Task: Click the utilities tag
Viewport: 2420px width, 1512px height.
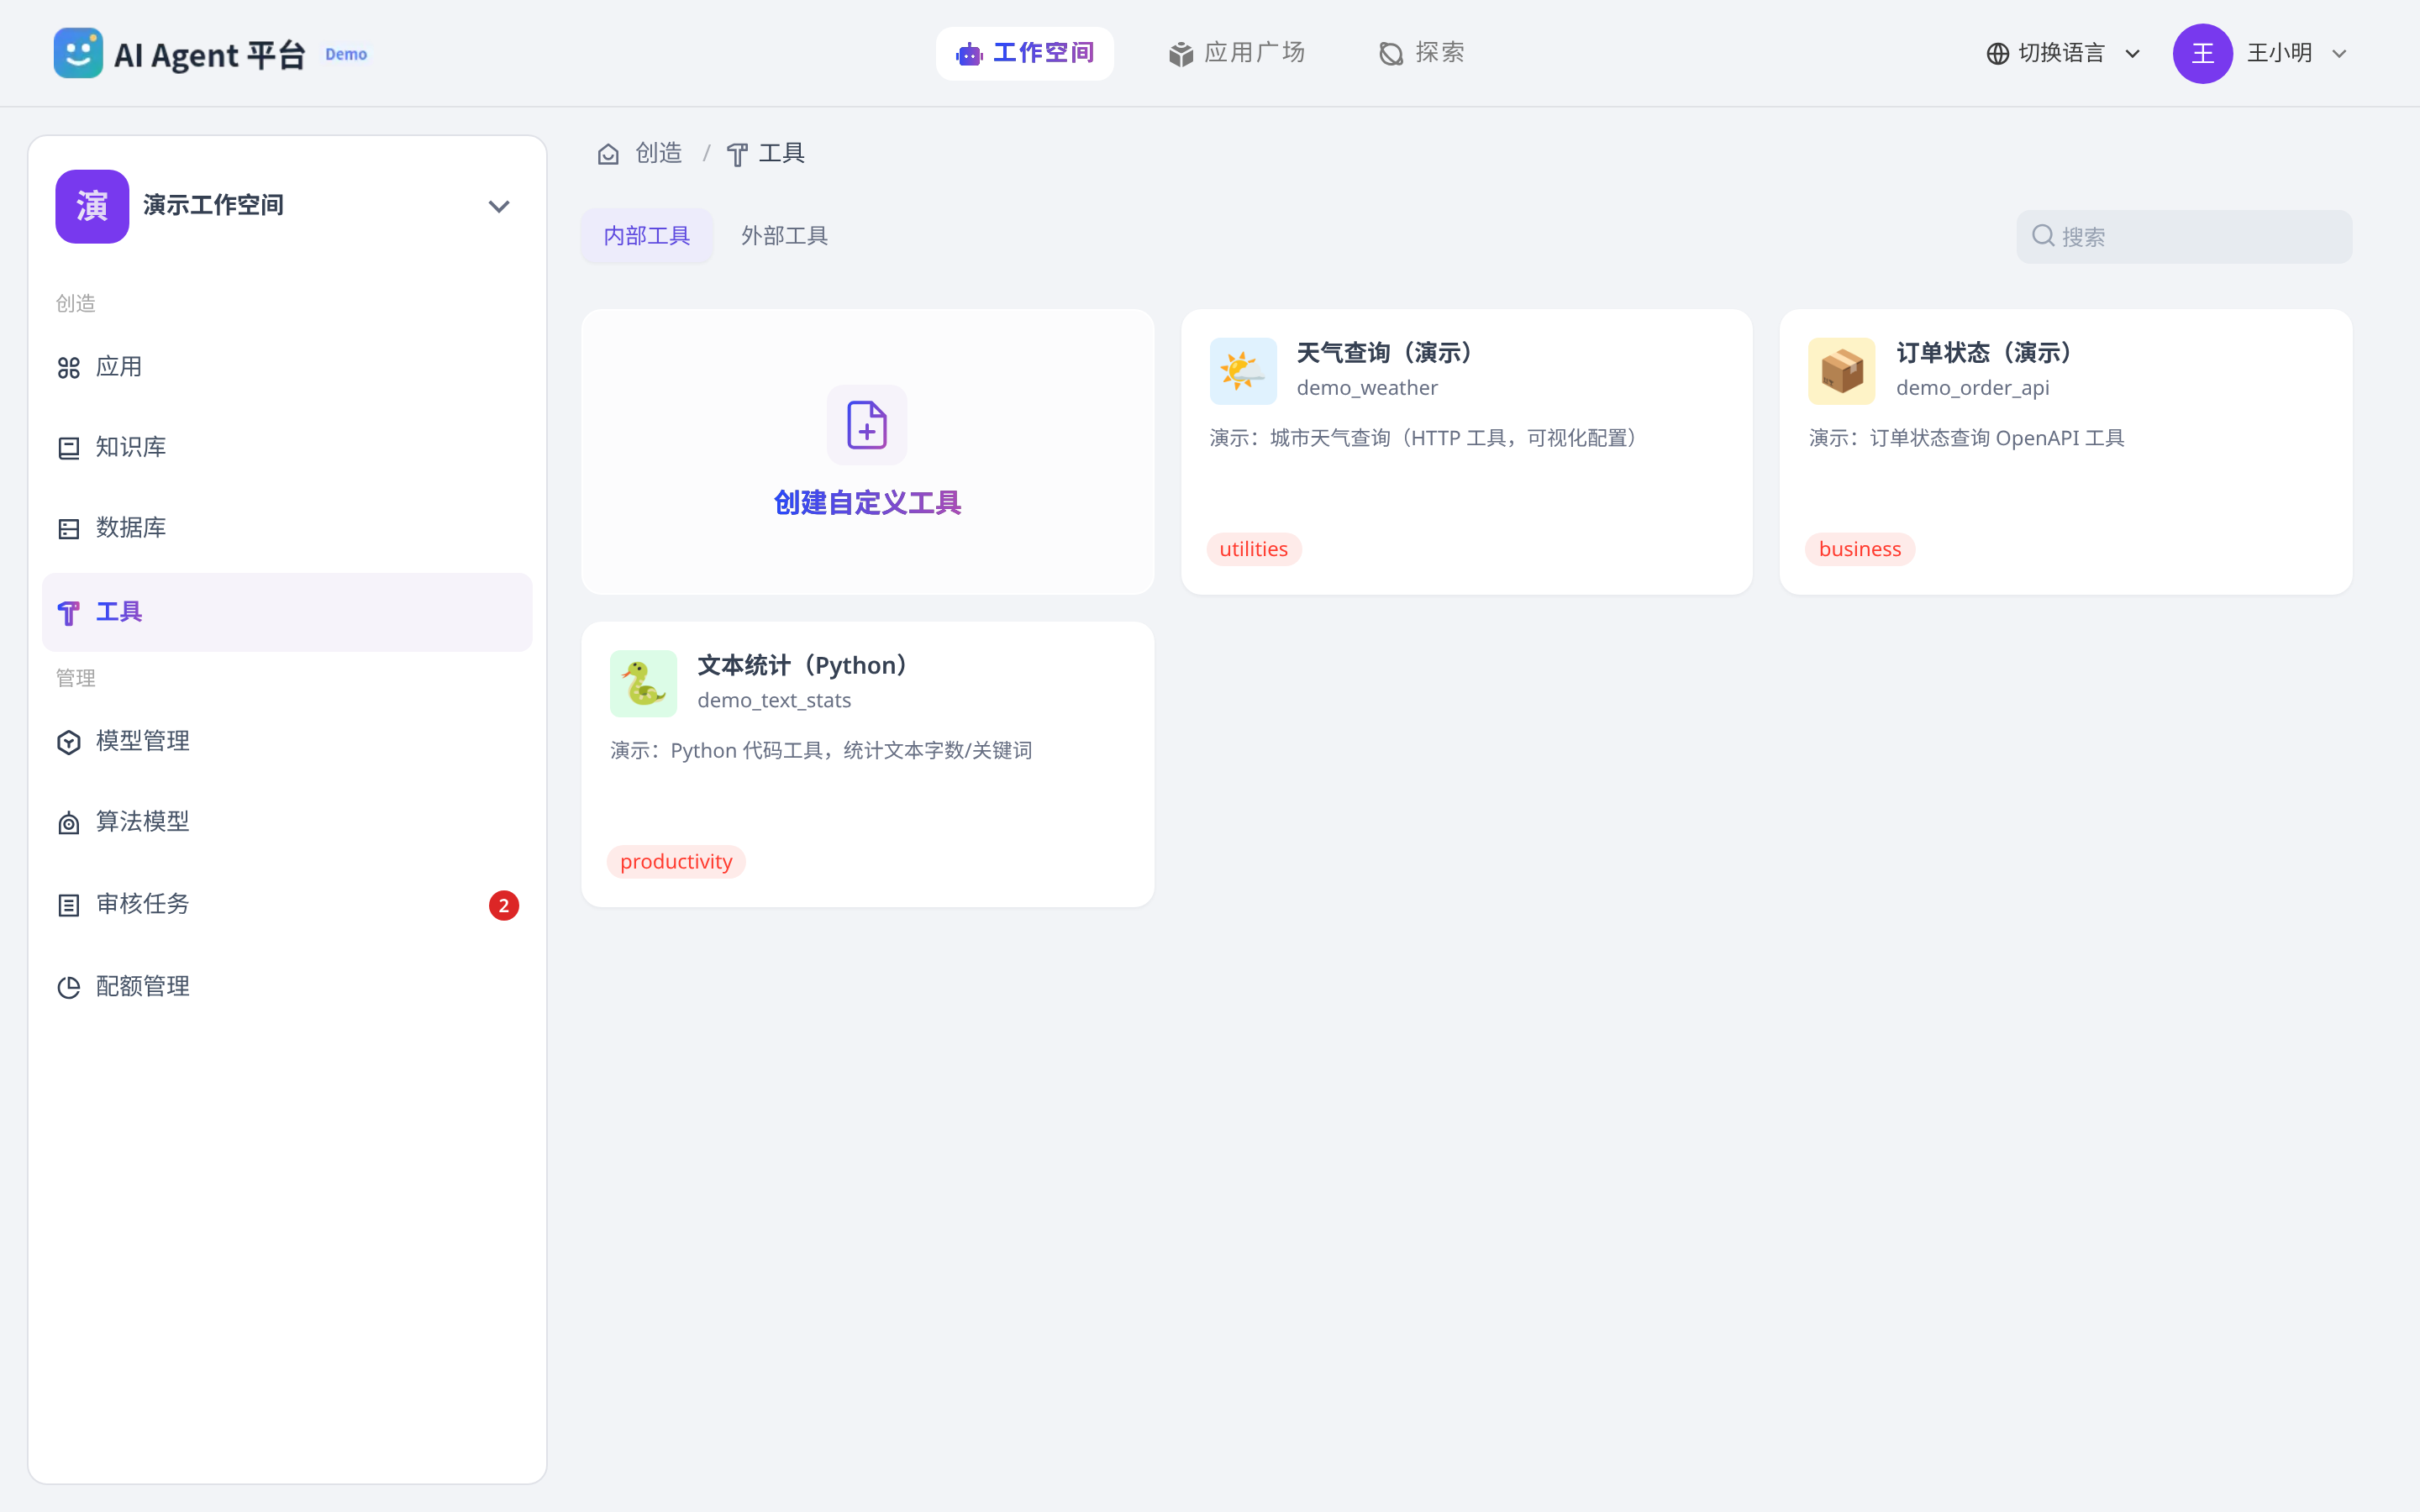Action: (x=1254, y=549)
